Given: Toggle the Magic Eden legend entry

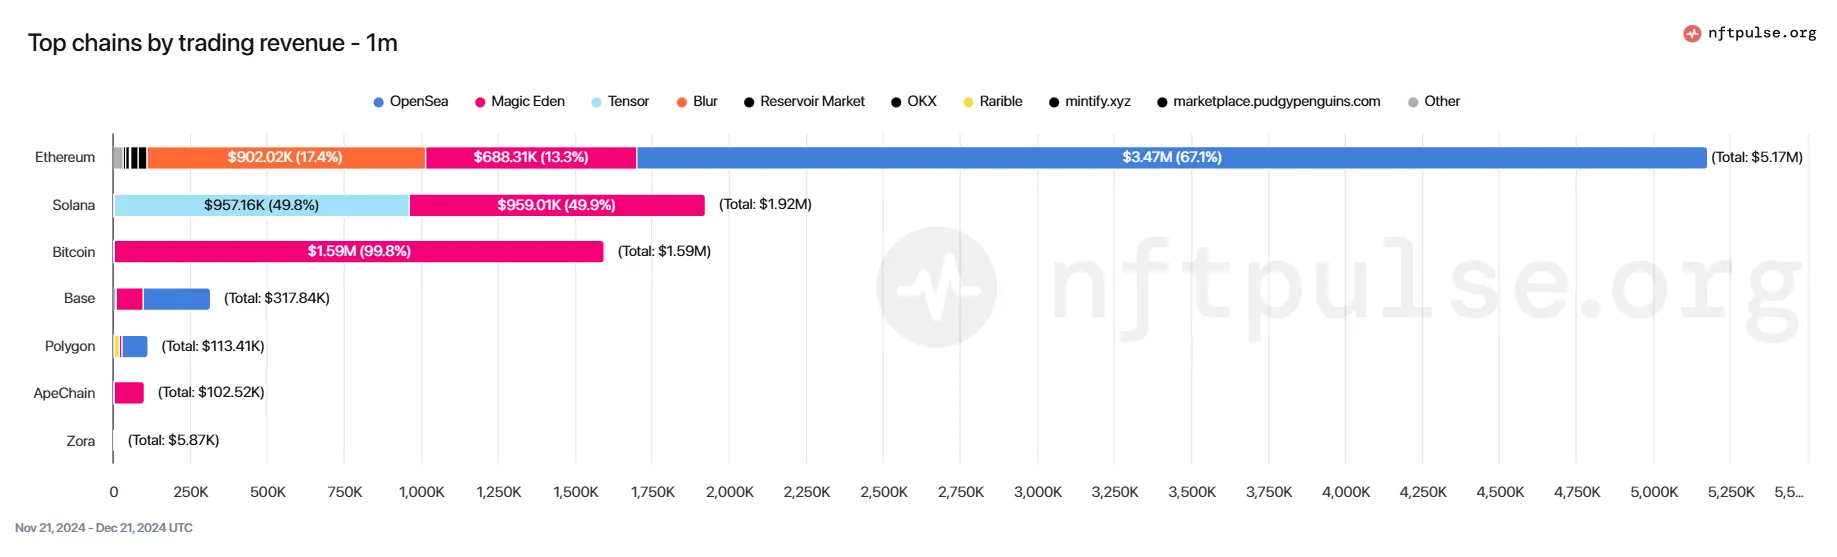Looking at the screenshot, I should click(x=519, y=102).
